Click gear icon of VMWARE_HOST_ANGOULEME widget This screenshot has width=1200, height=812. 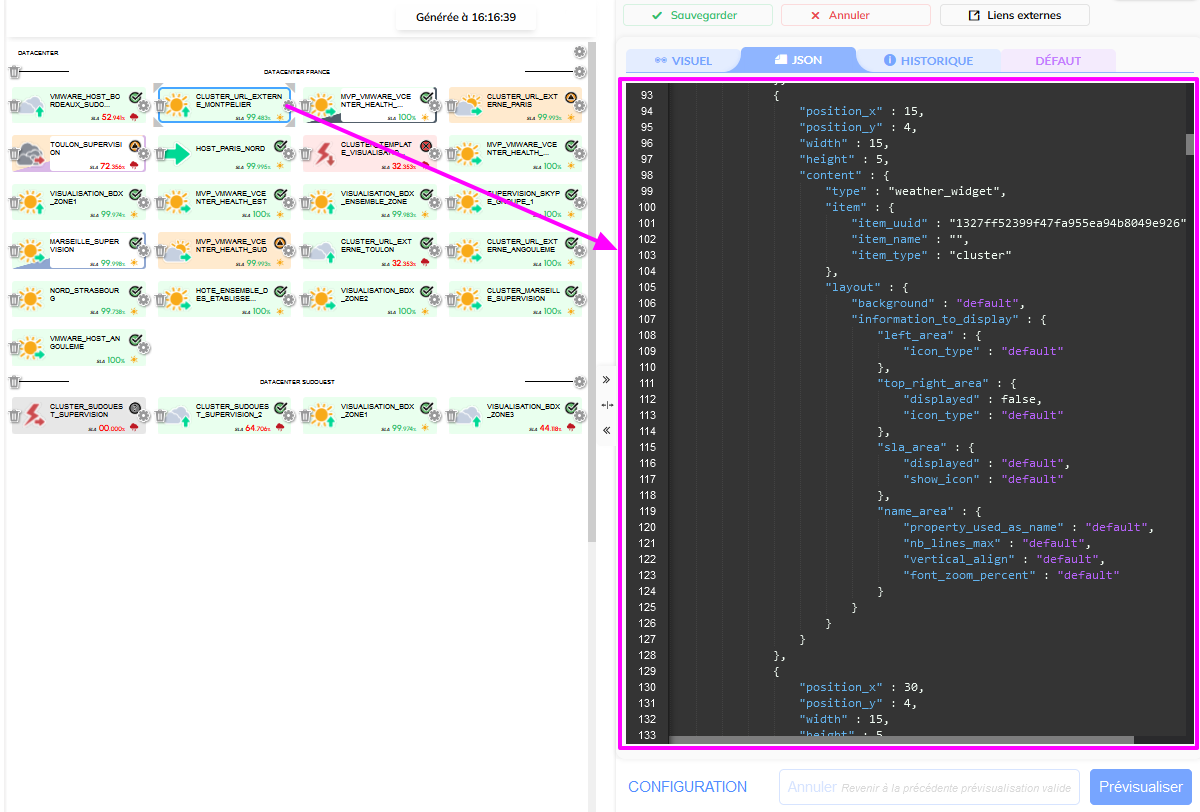[143, 349]
